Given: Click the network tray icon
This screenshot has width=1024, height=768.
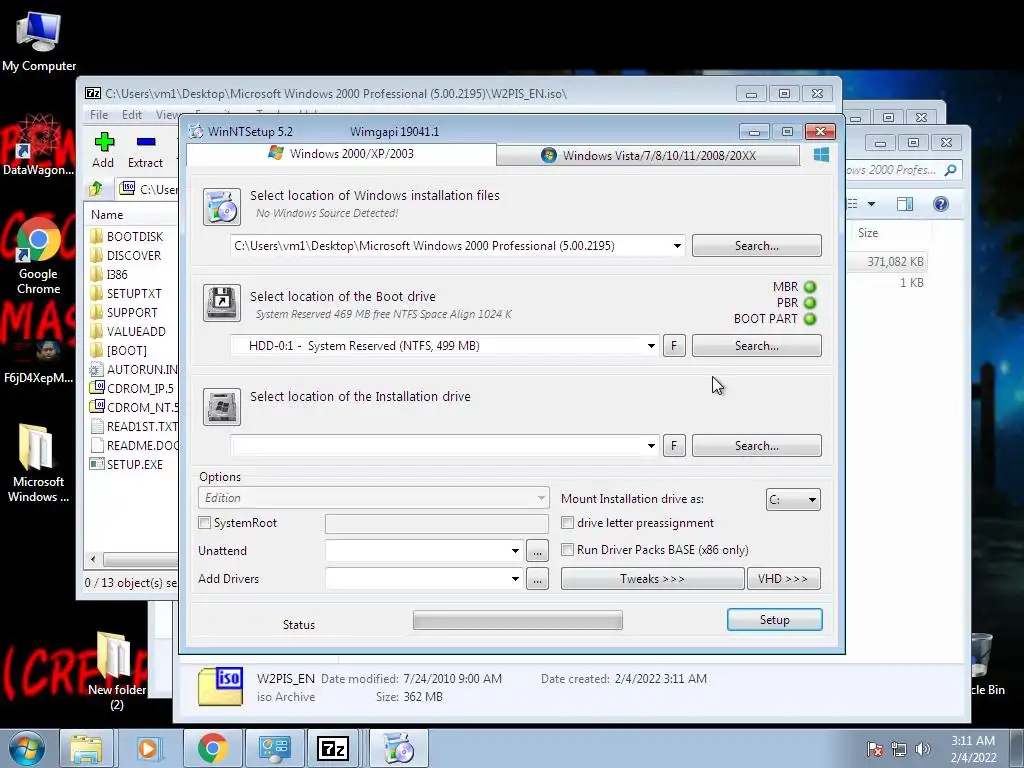Looking at the screenshot, I should (899, 749).
